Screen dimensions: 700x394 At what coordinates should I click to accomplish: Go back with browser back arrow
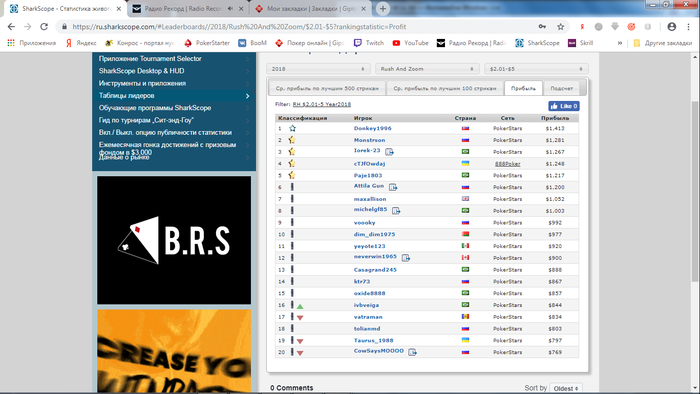pos(11,27)
